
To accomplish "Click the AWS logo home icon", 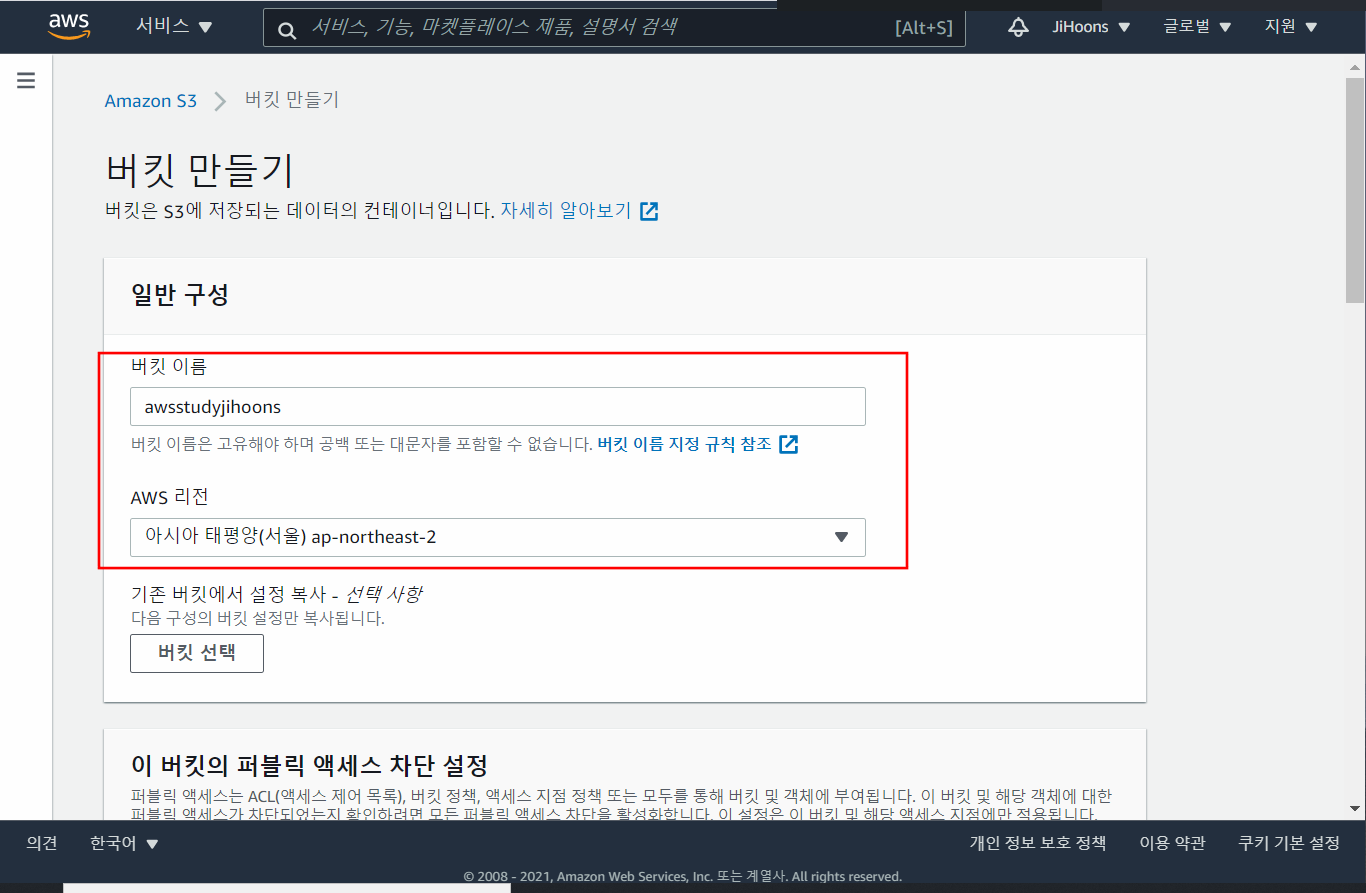I will coord(69,27).
